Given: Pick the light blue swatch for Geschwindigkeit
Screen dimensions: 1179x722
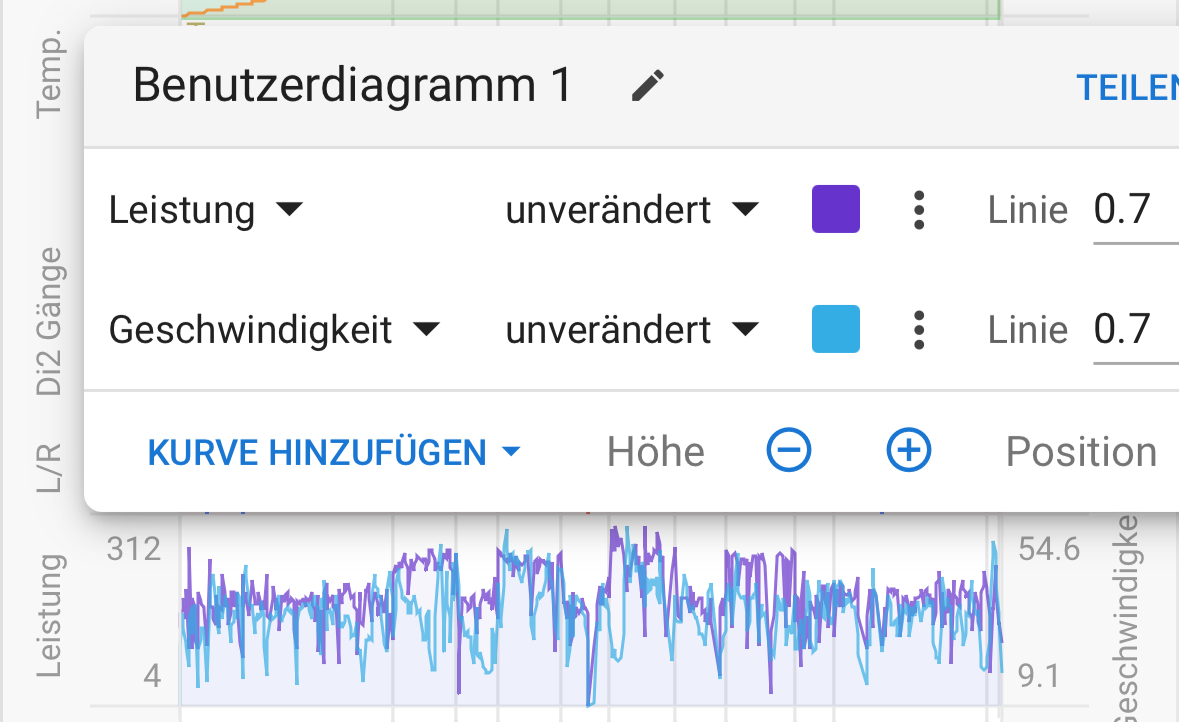Looking at the screenshot, I should 836,330.
